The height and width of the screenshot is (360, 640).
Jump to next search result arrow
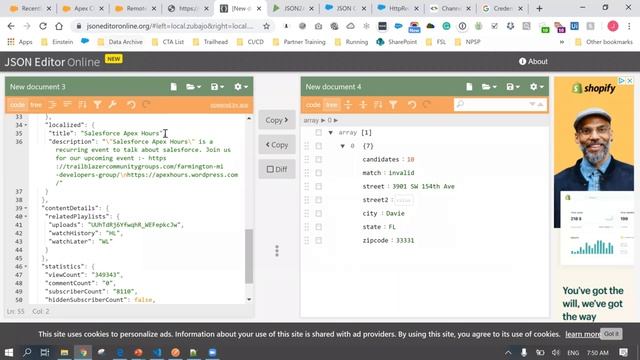(532, 104)
